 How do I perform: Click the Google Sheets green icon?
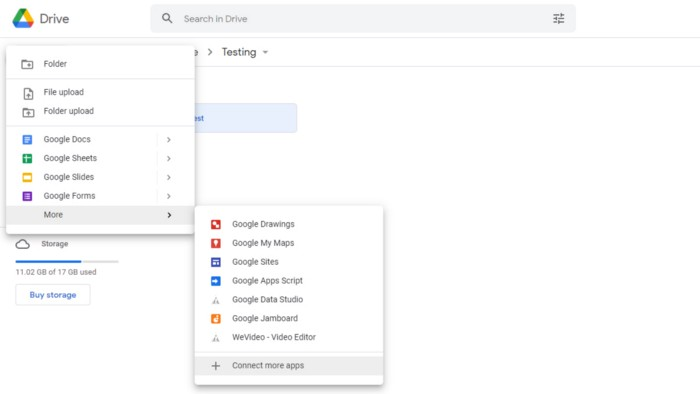27,158
